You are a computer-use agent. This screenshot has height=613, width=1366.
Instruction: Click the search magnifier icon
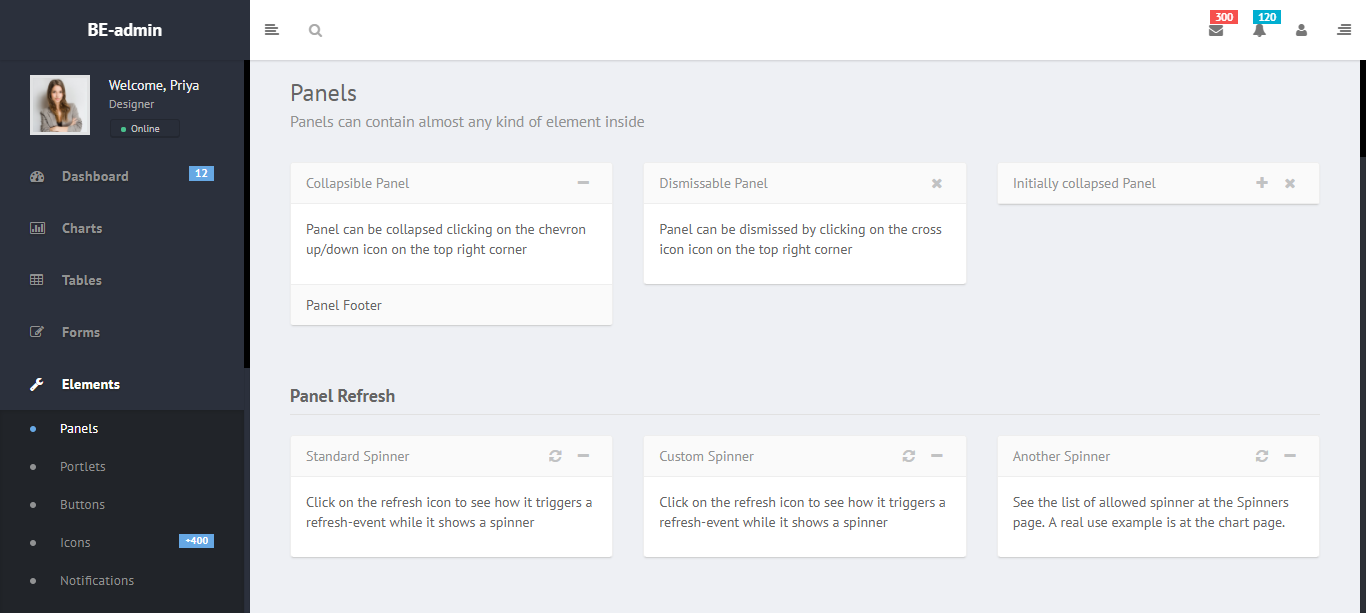[315, 30]
